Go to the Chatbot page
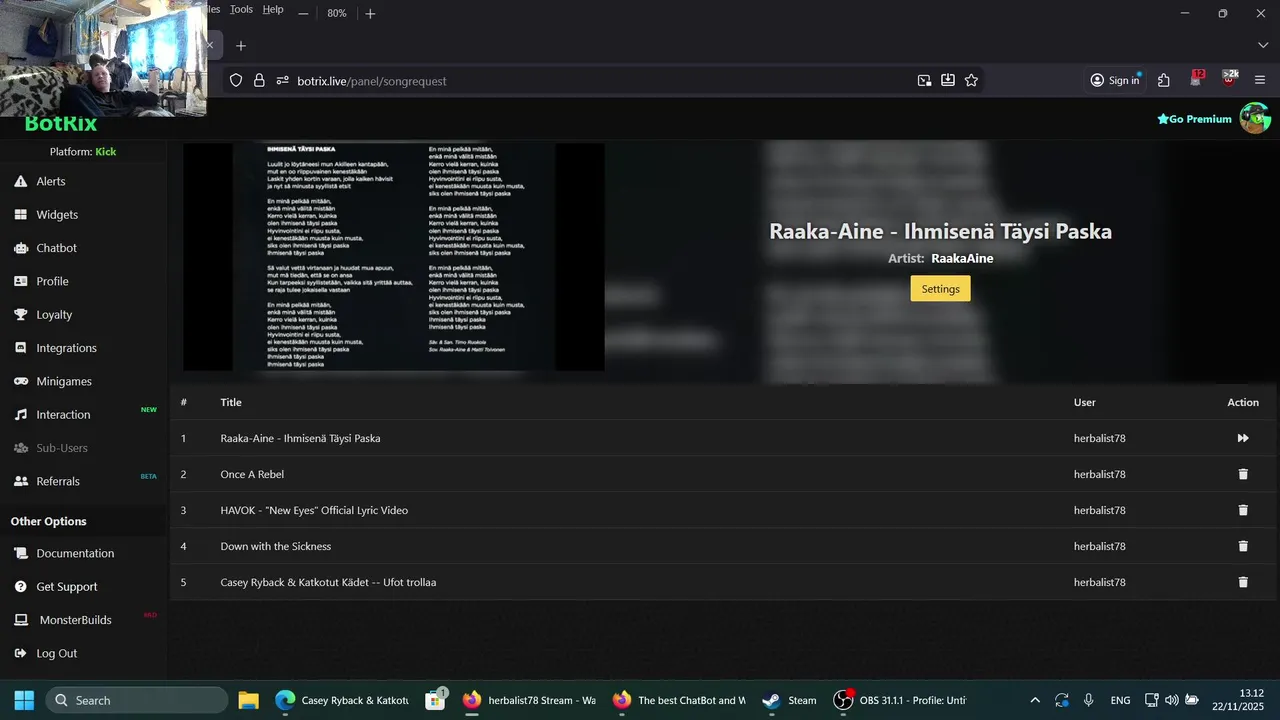The image size is (1280, 720). (56, 248)
